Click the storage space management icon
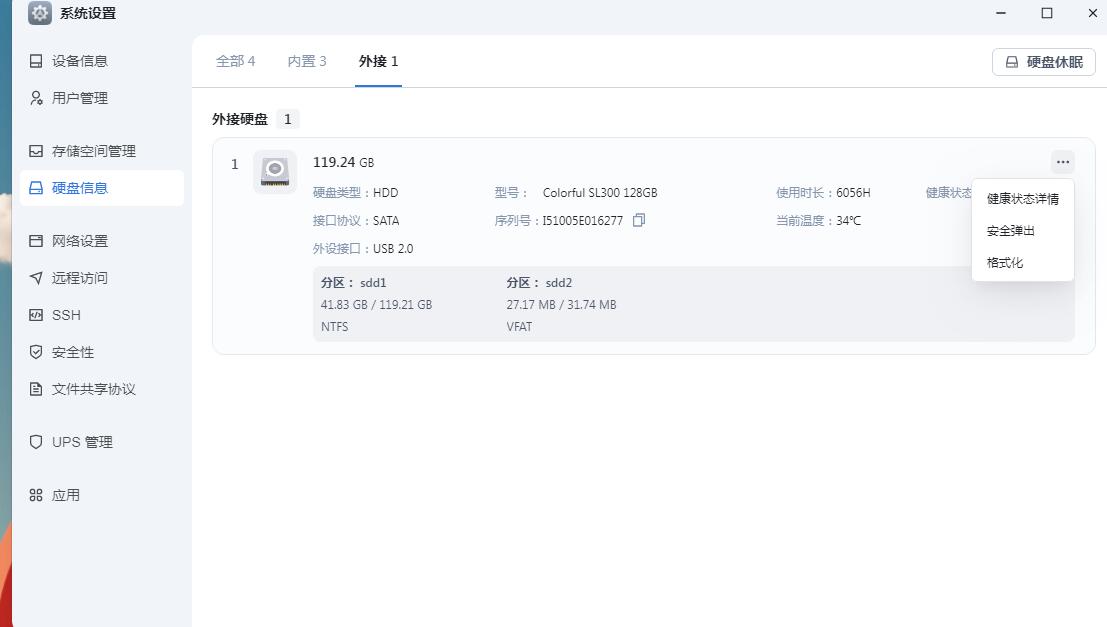This screenshot has width=1107, height=627. tap(36, 151)
